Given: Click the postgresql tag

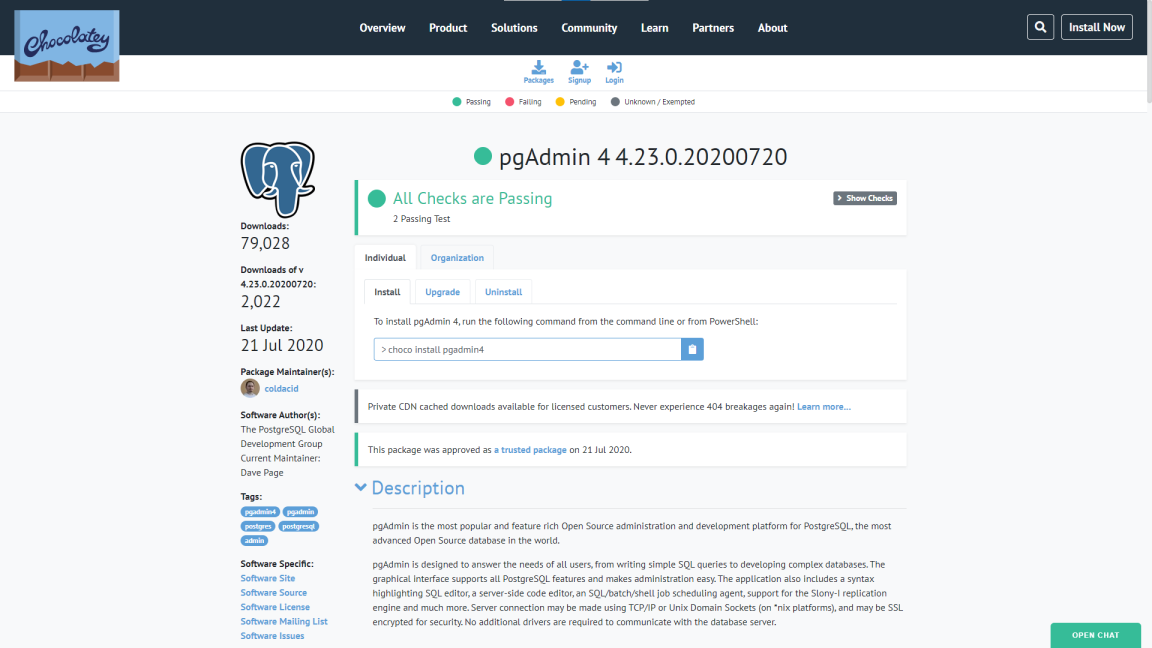Looking at the screenshot, I should pyautogui.click(x=299, y=526).
